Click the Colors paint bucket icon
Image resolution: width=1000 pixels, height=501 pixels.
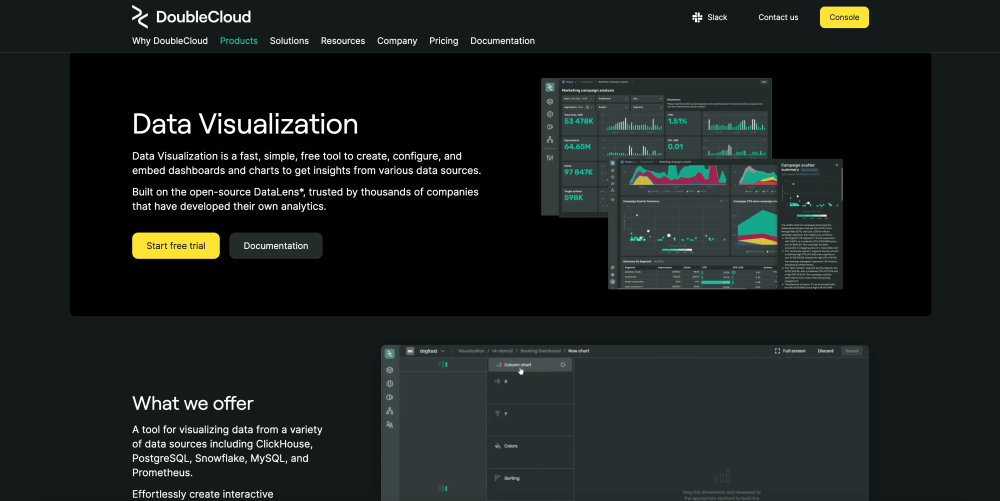[497, 446]
